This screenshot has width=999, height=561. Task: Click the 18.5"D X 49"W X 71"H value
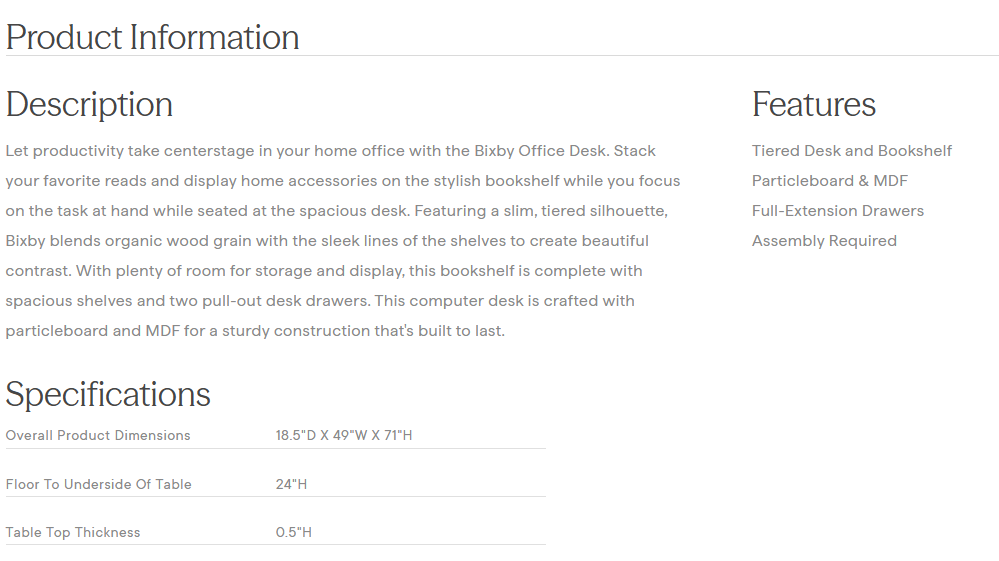[344, 436]
